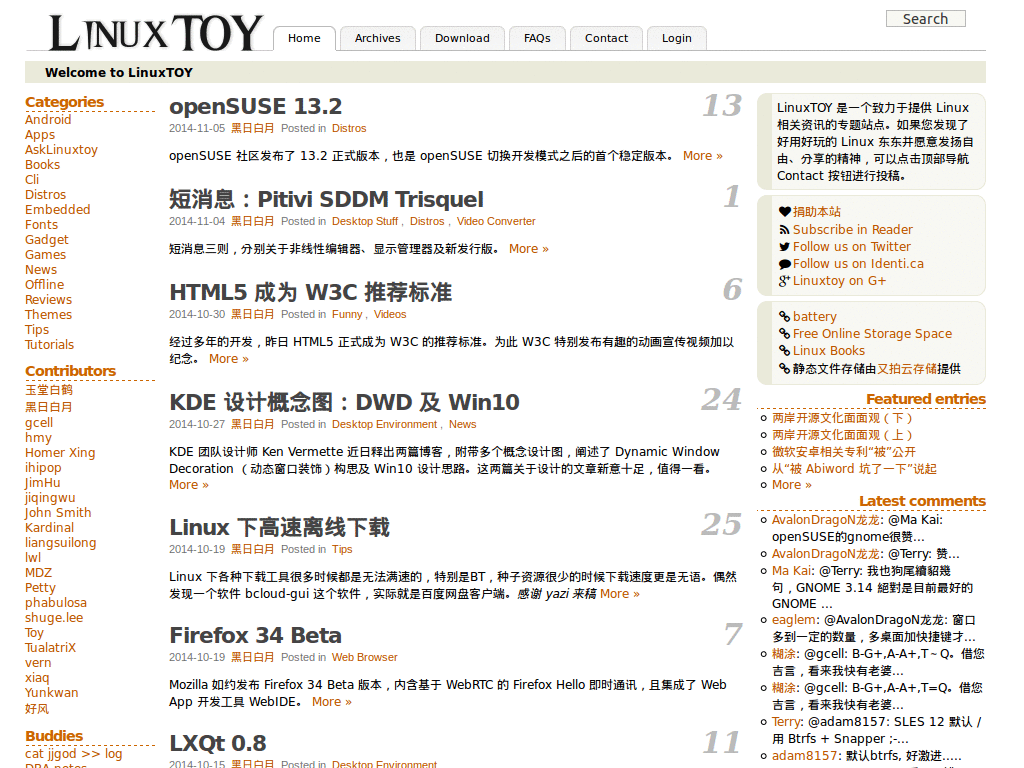View contributor Yunkwan
1024x768 pixels.
[x=52, y=693]
